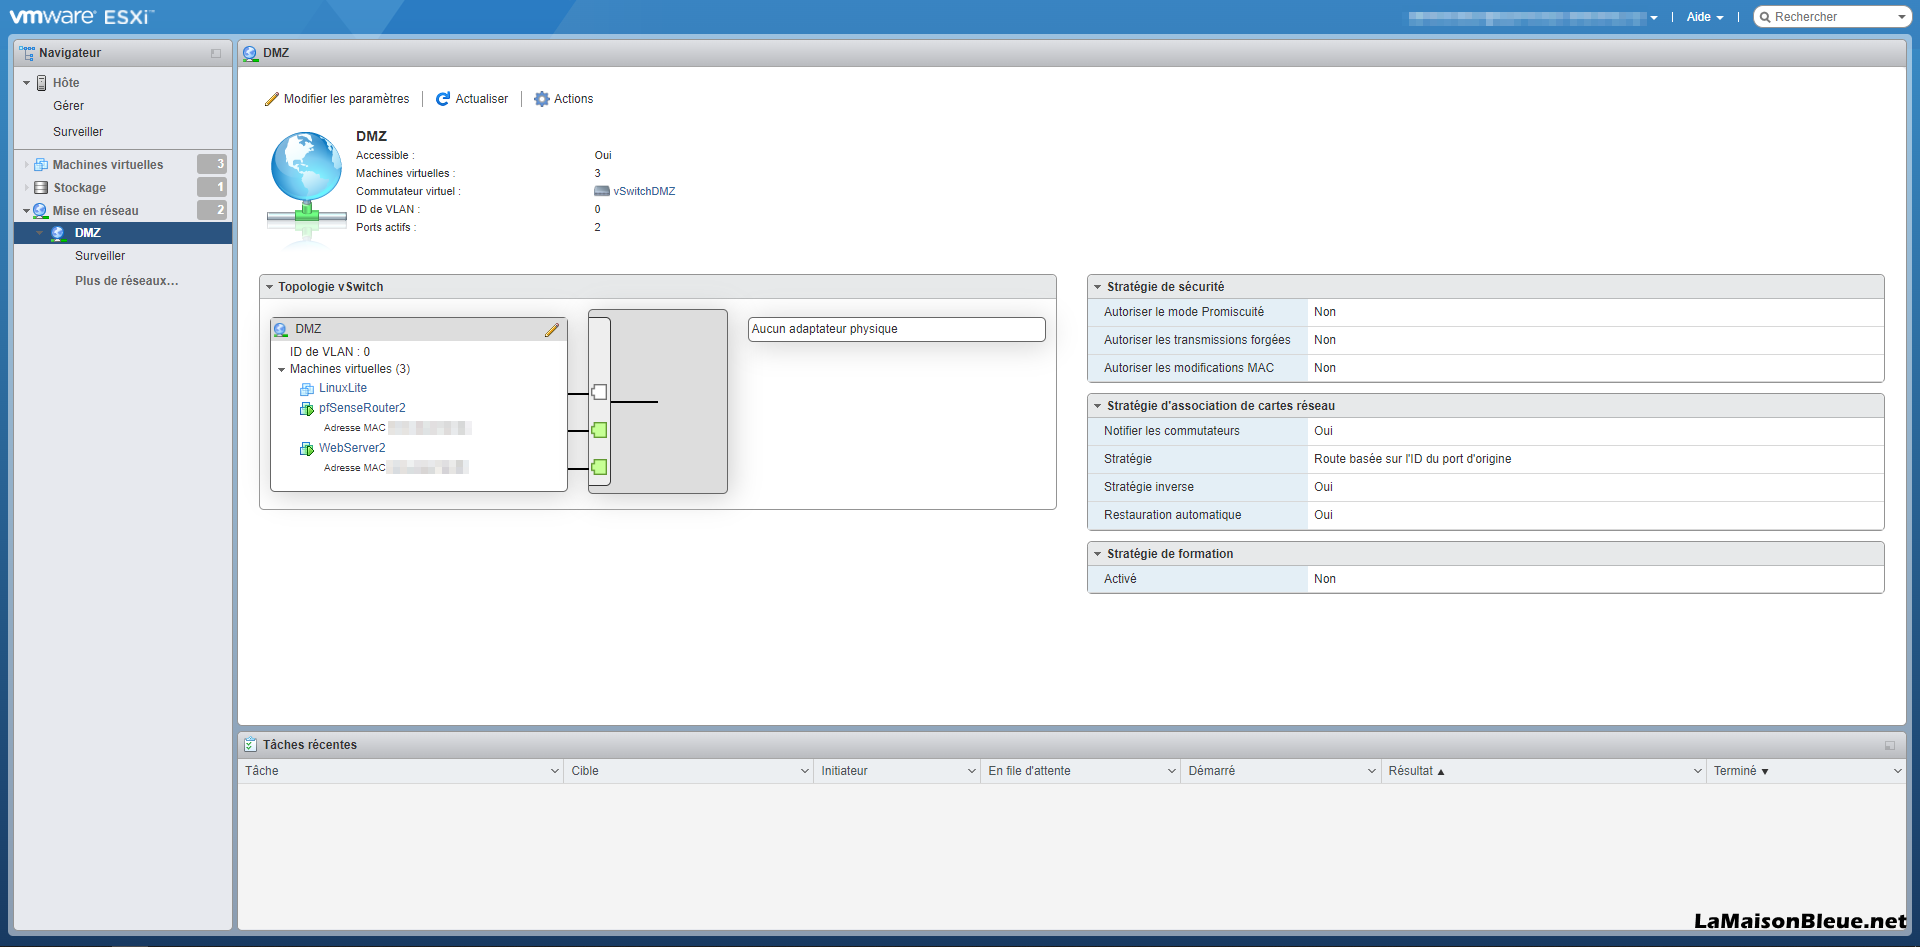Click the Aucun adaptateur physique box
This screenshot has height=947, width=1920.
click(897, 329)
